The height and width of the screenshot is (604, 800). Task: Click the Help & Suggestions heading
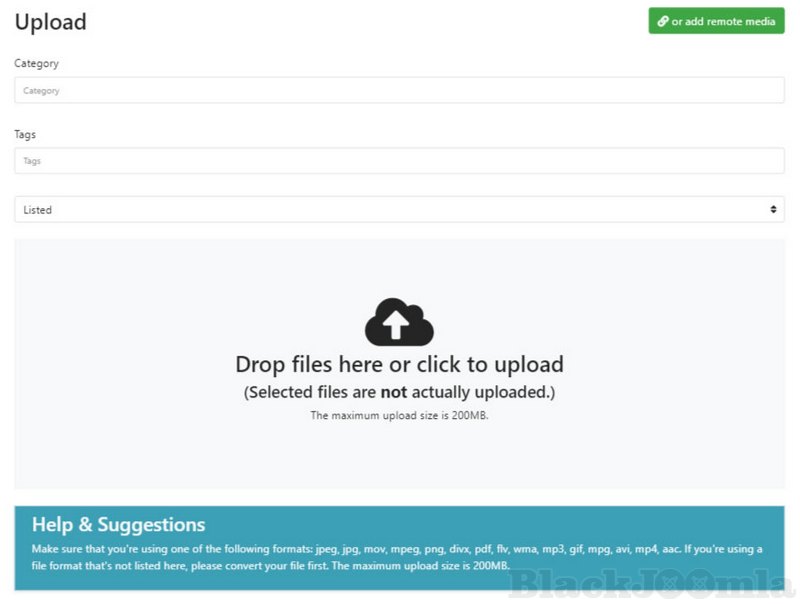point(118,524)
